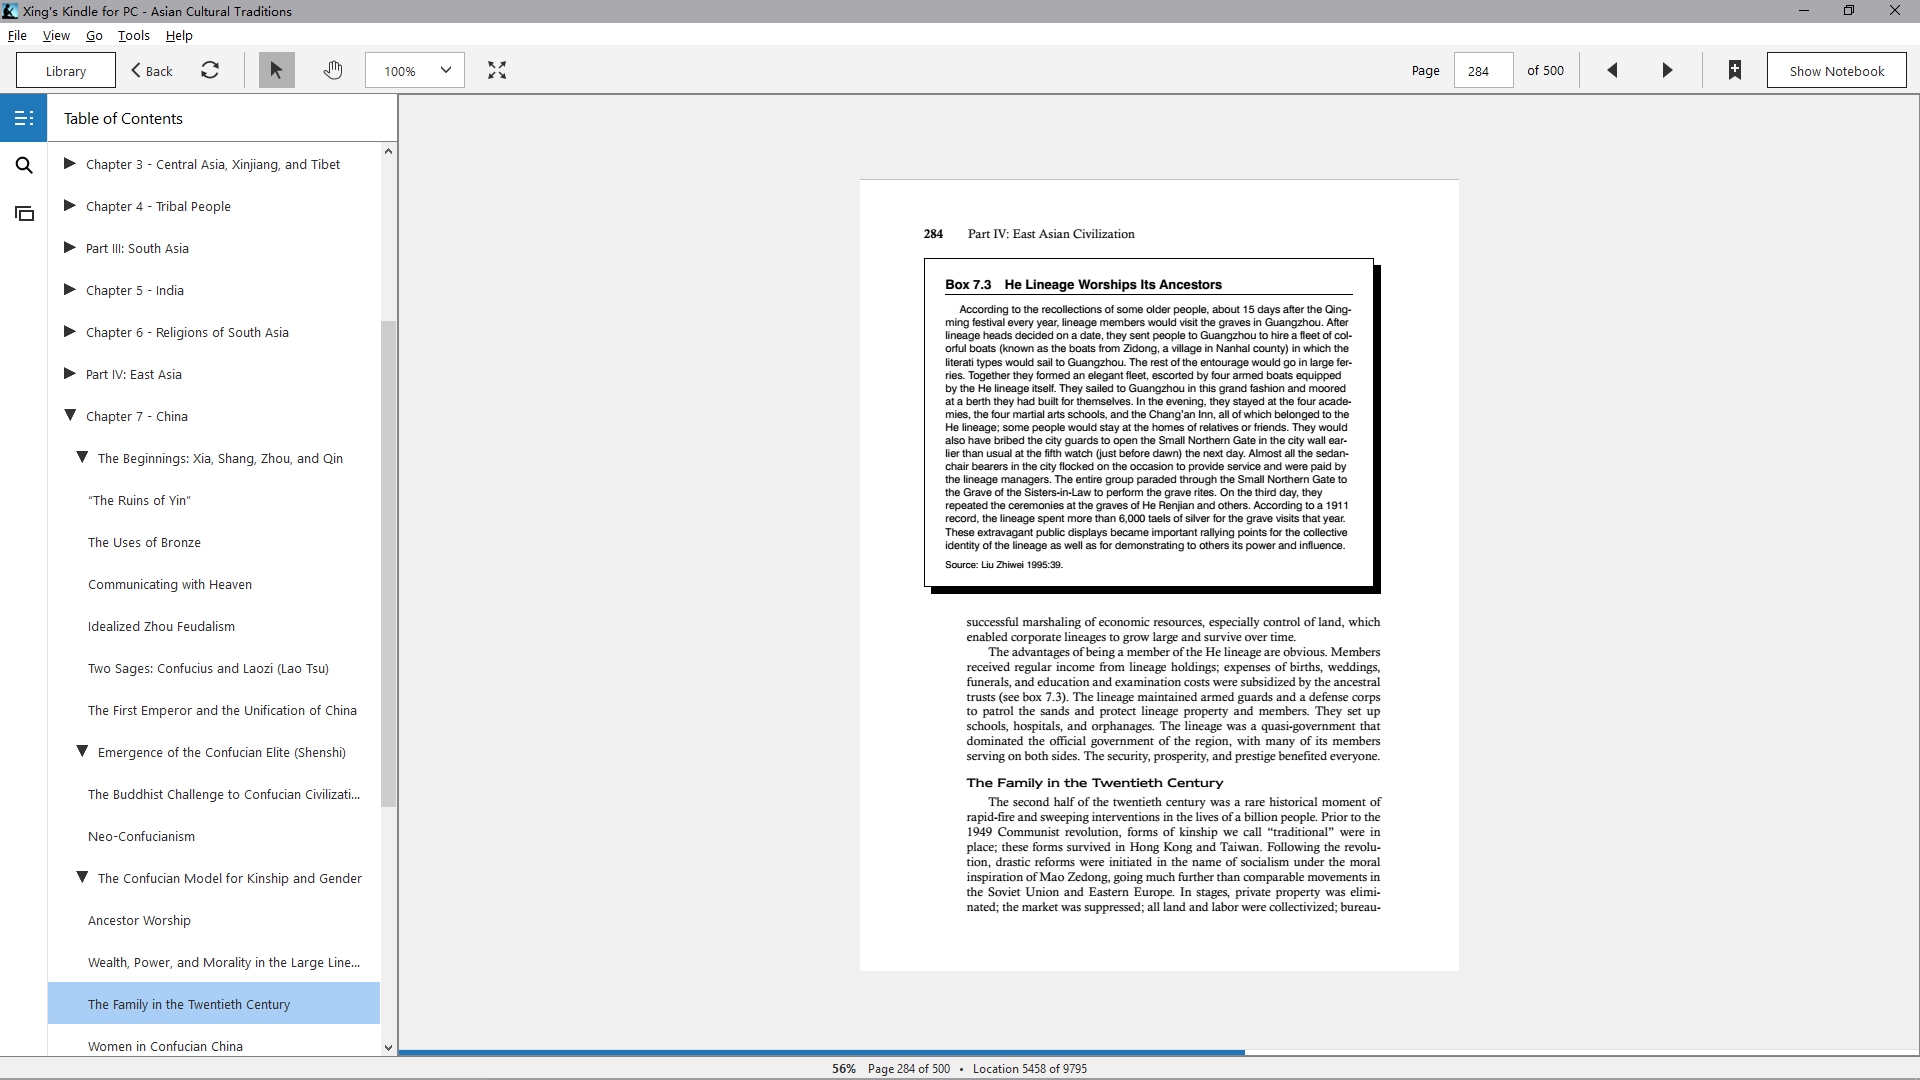Viewport: 1920px width, 1080px height.
Task: Enter full screen reading mode
Action: coord(497,70)
